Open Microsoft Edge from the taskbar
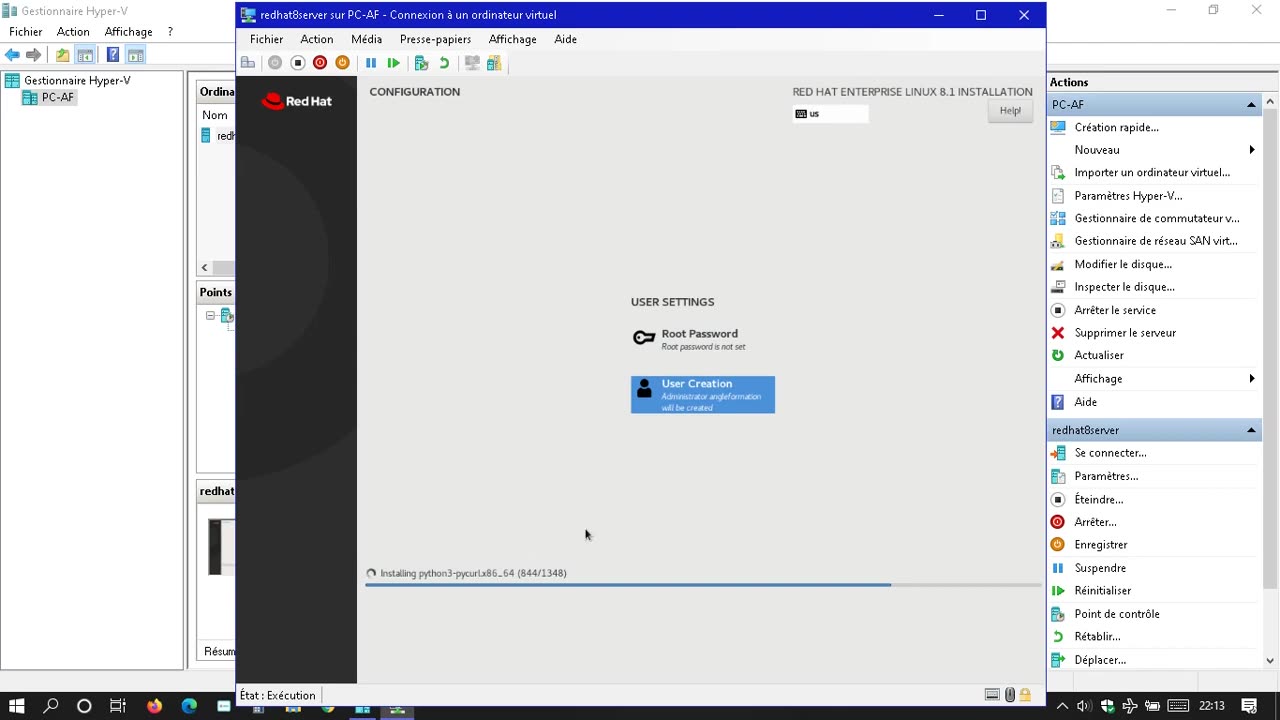 [x=189, y=706]
